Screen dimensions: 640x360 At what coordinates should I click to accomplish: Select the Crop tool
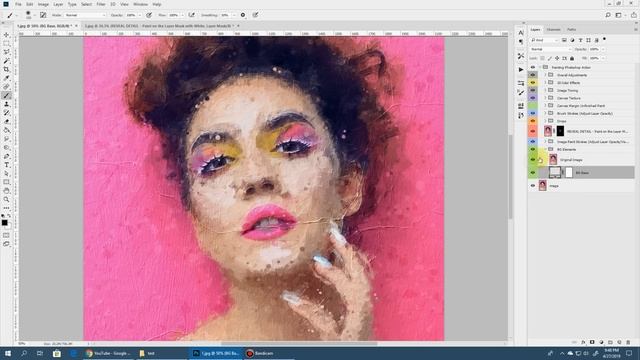pos(6,69)
